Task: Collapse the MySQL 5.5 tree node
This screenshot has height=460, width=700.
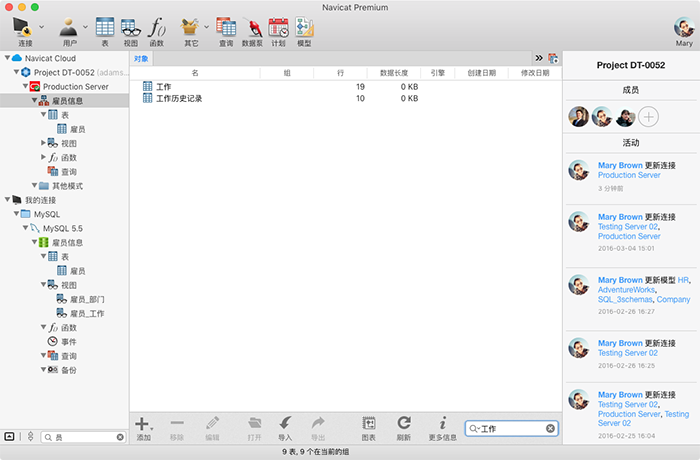Action: (x=25, y=228)
